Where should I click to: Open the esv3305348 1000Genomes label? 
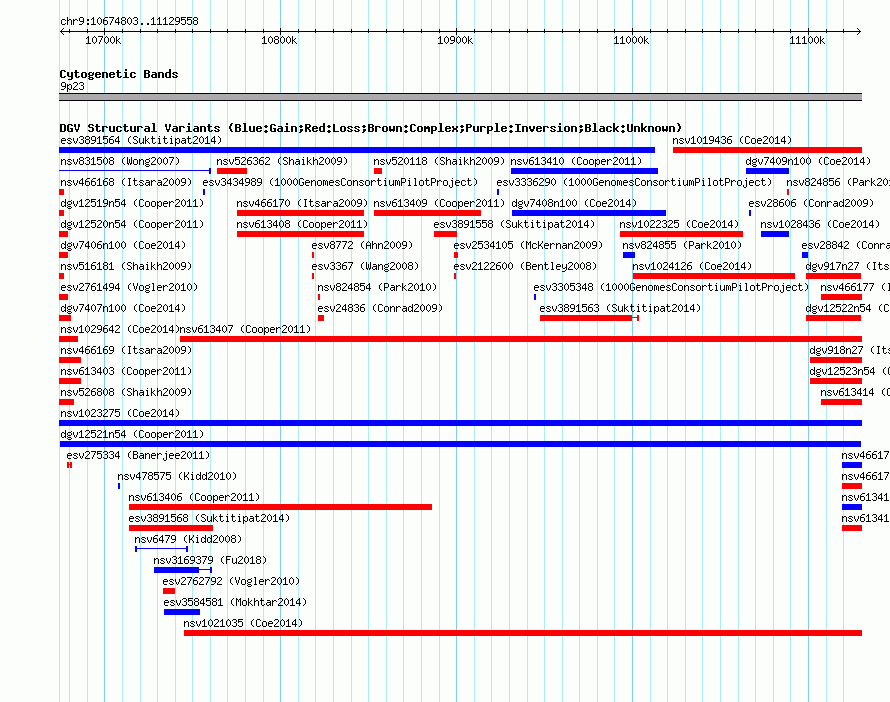(x=671, y=287)
